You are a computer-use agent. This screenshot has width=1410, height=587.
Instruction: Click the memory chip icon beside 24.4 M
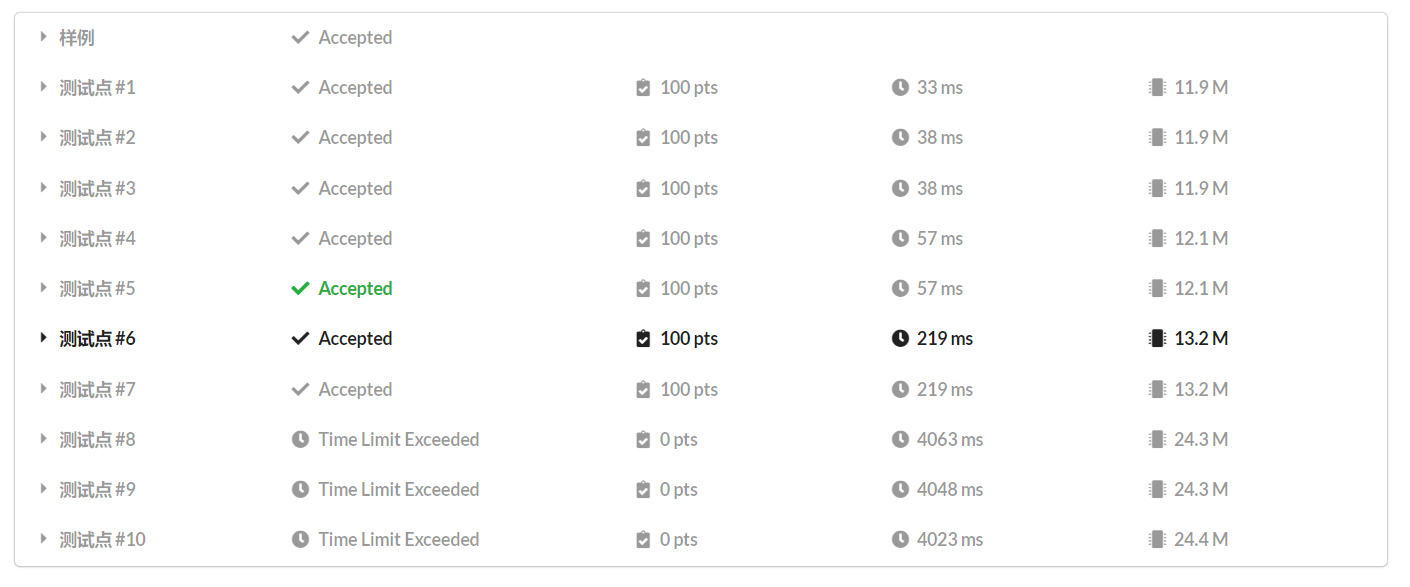tap(1157, 540)
